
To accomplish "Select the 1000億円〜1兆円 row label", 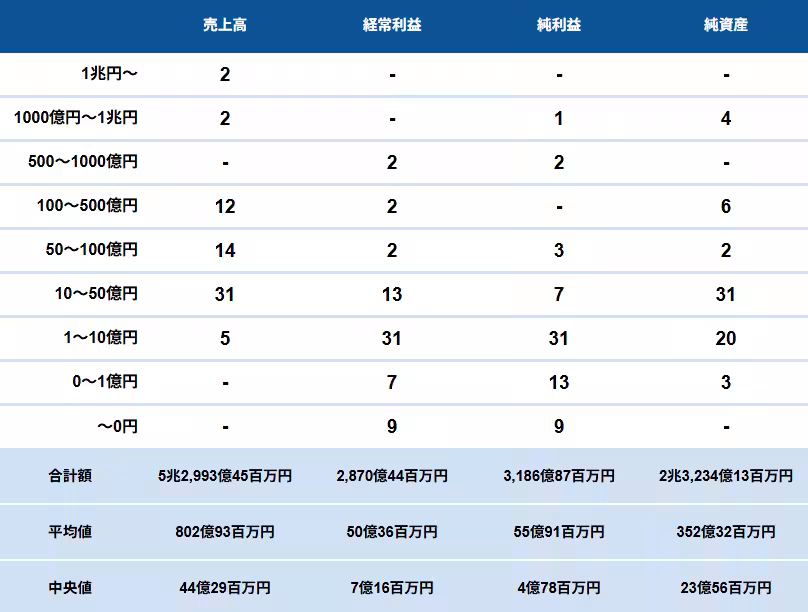I will click(x=76, y=118).
